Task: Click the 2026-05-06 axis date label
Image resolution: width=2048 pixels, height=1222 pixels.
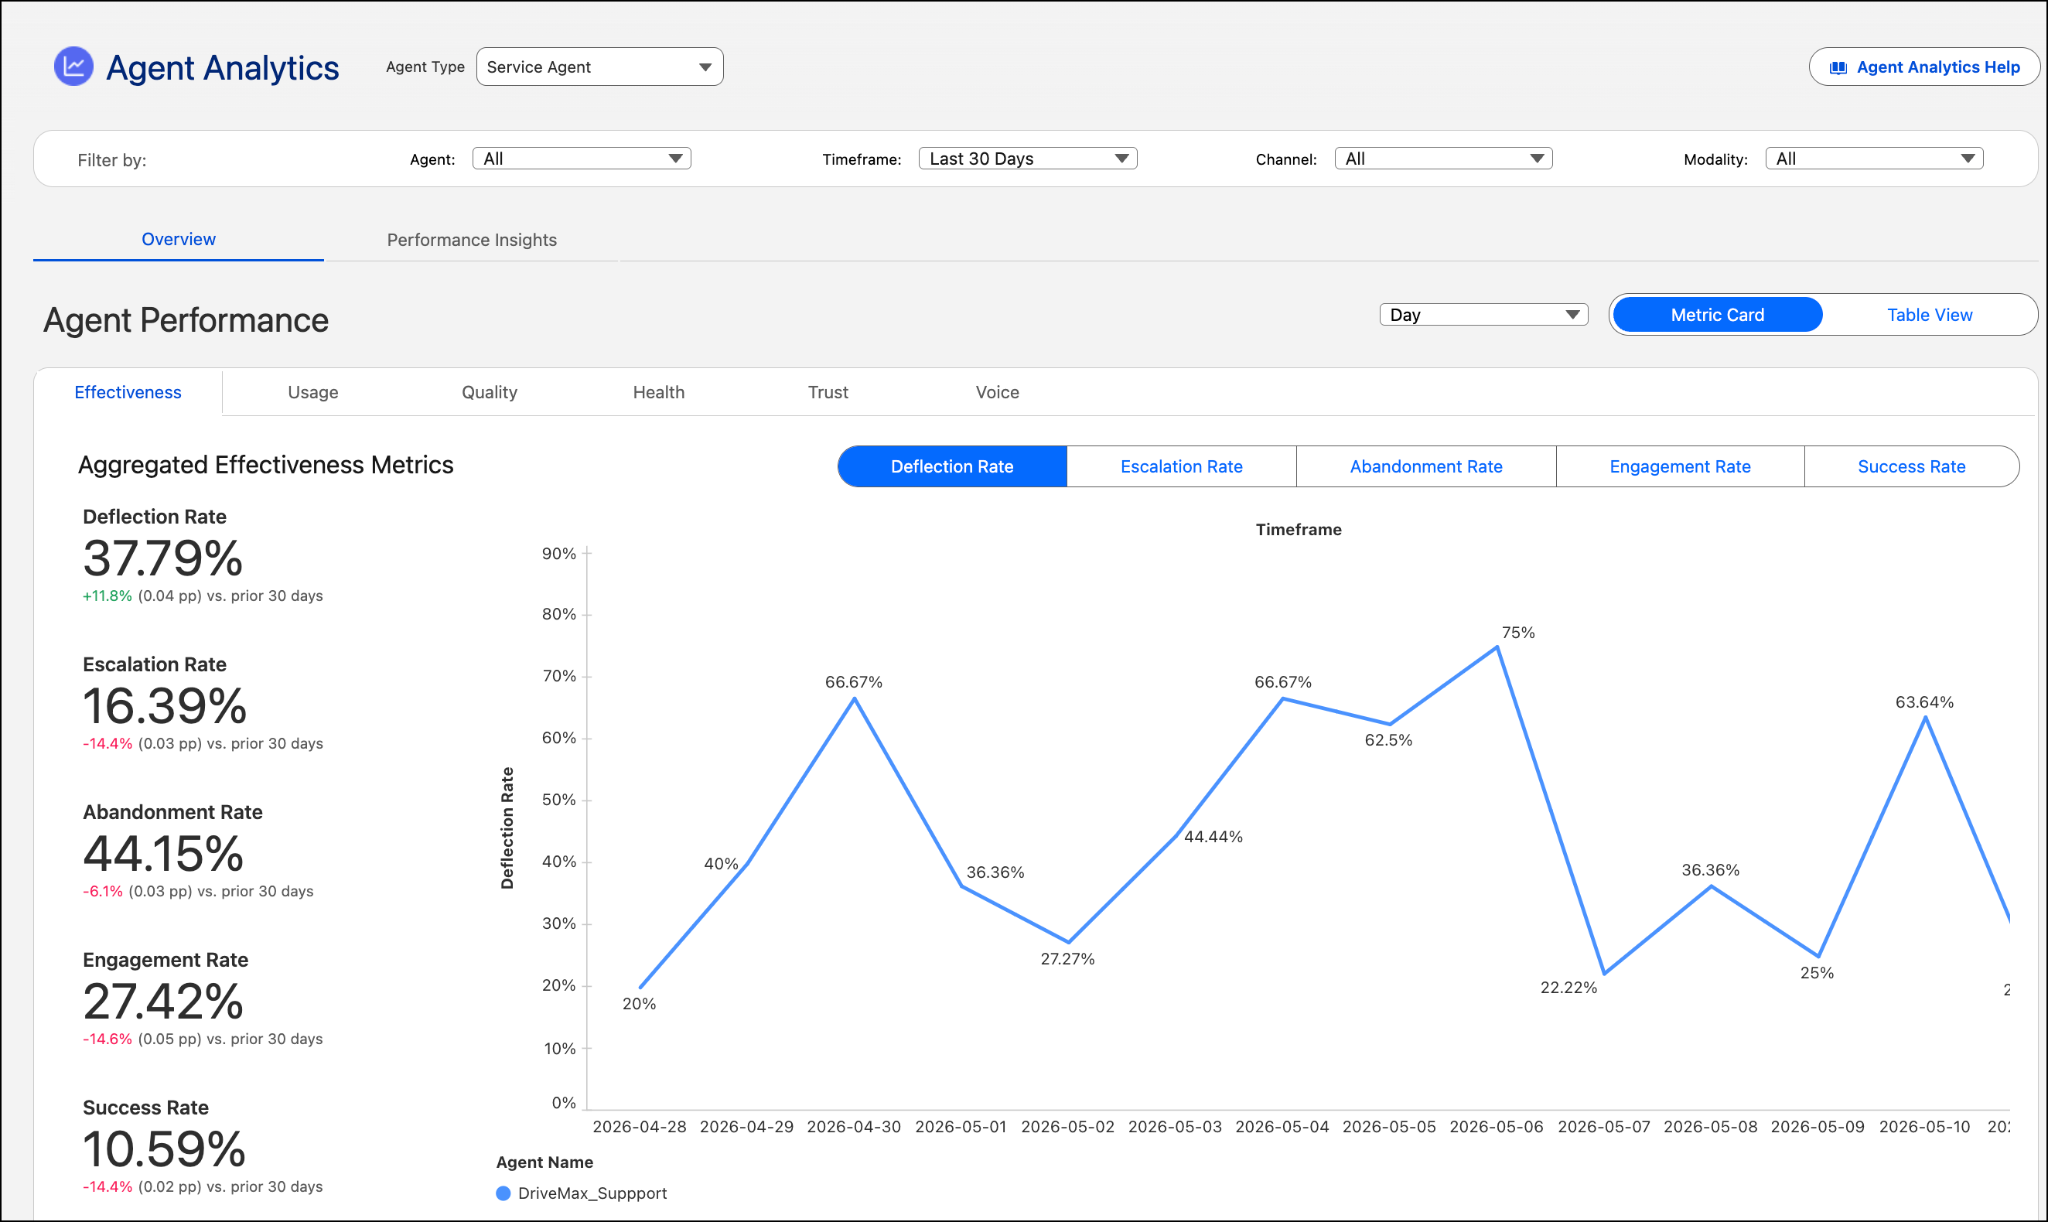Action: pyautogui.click(x=1496, y=1127)
